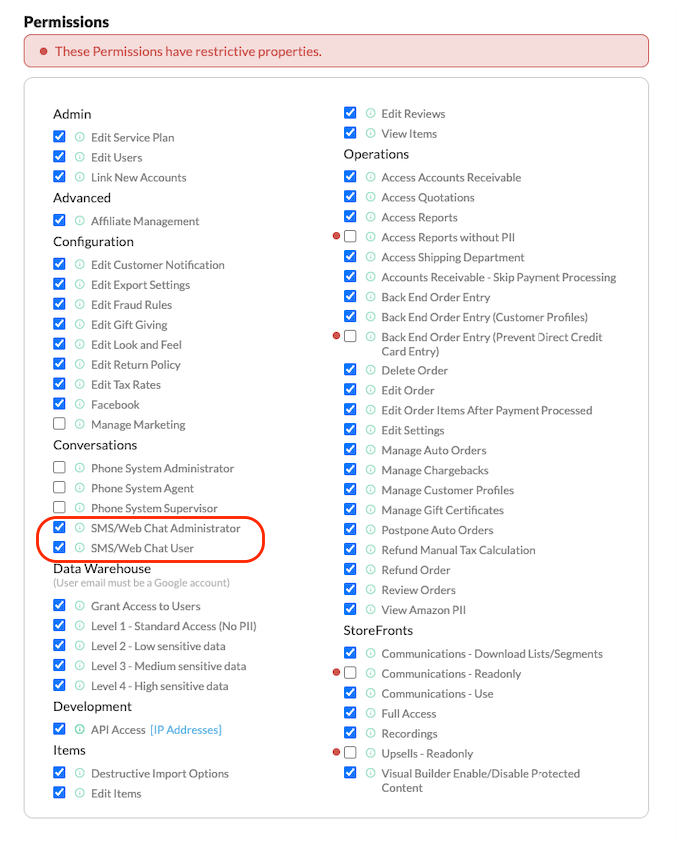676x846 pixels.
Task: Enable Communications - Readonly checkbox
Action: (350, 673)
